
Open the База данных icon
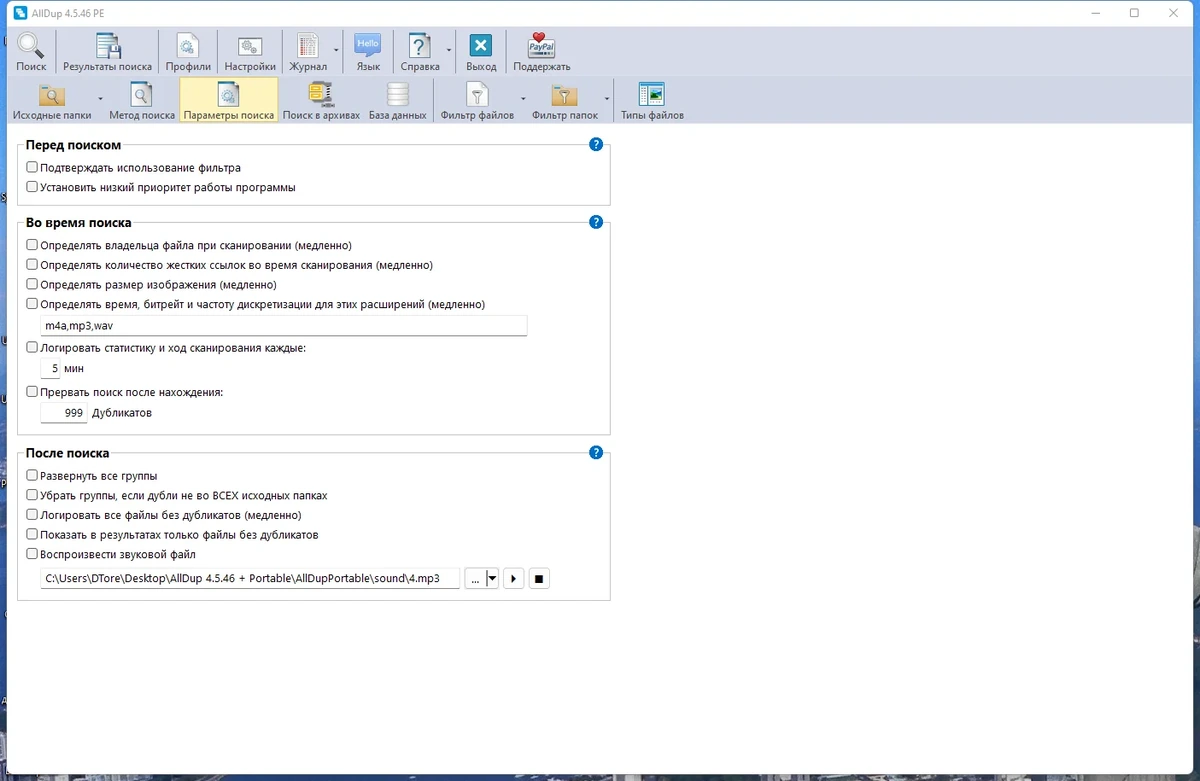click(397, 101)
